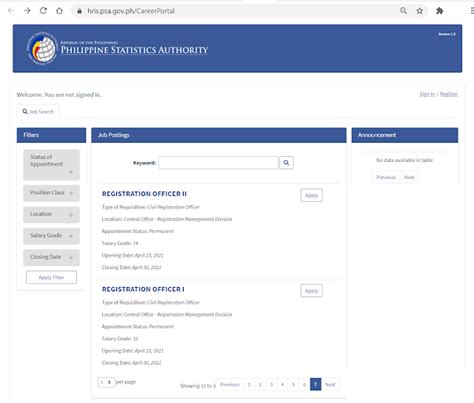Screen dimensions: 474x403
Task: Go to browser home icon
Action: (59, 11)
